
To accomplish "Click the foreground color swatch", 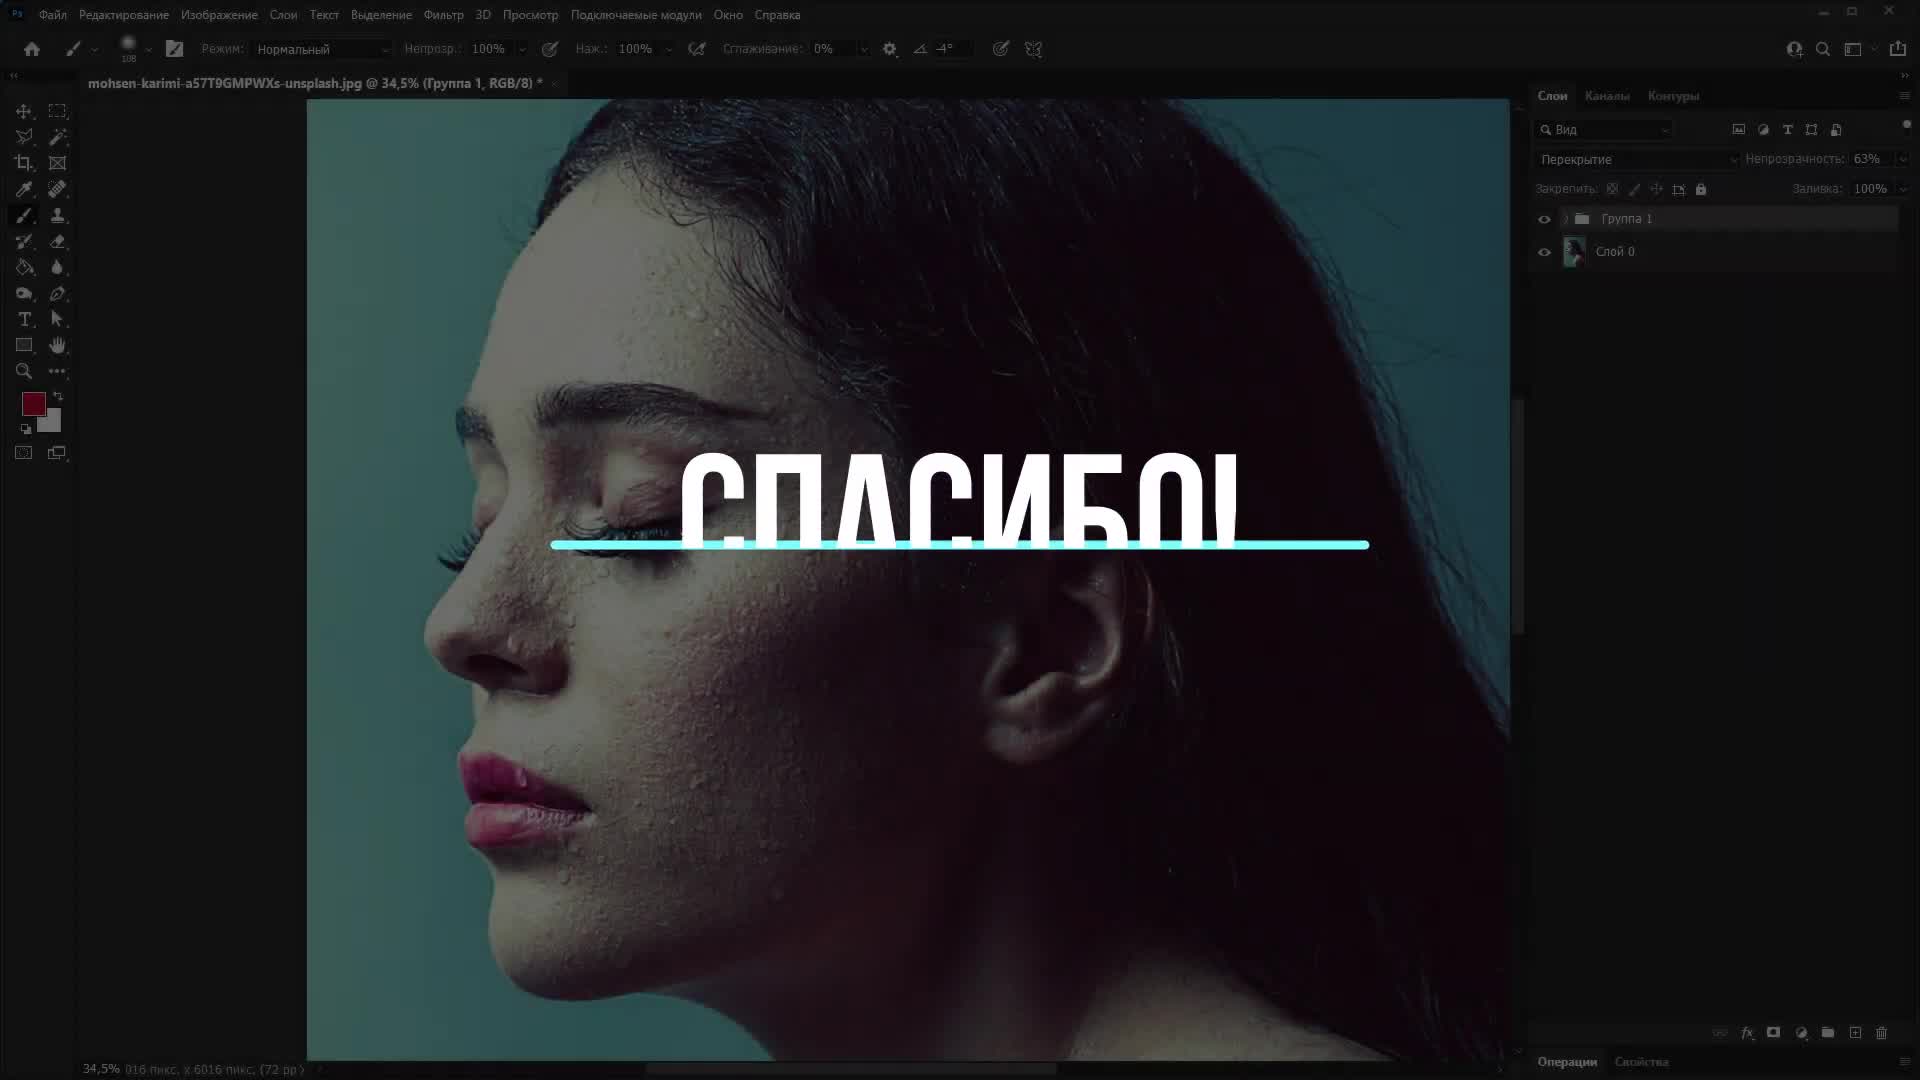I will [x=33, y=403].
